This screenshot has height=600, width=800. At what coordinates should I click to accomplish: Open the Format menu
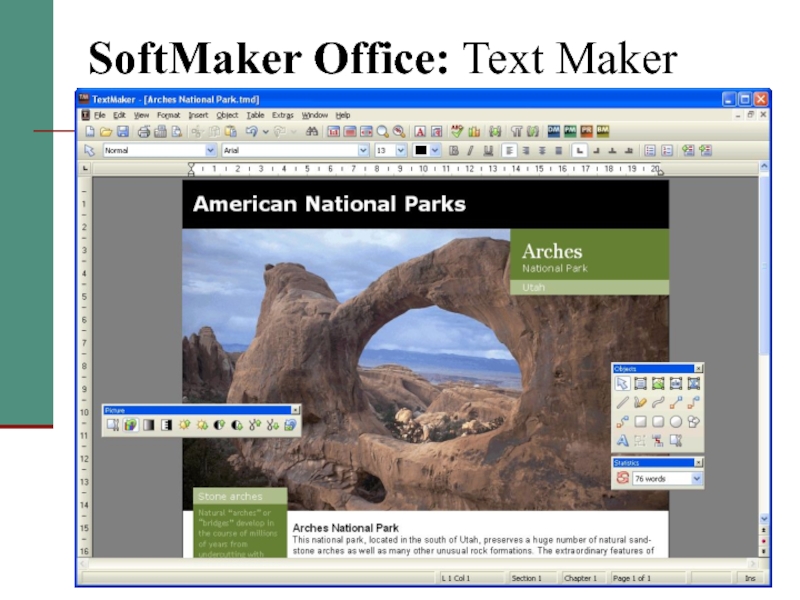(x=168, y=116)
